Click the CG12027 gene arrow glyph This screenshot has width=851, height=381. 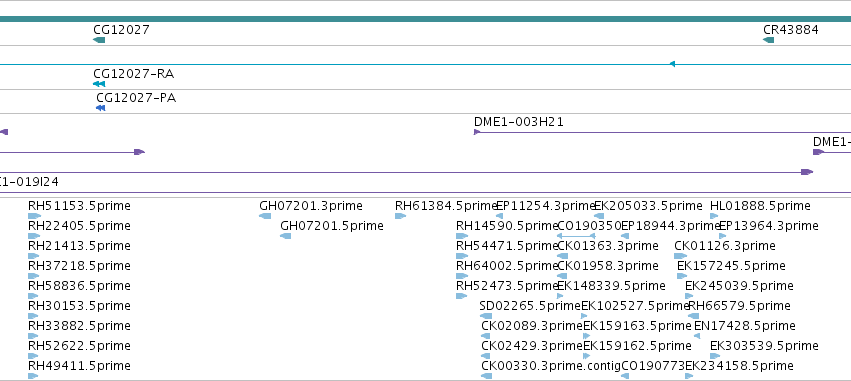(x=99, y=40)
